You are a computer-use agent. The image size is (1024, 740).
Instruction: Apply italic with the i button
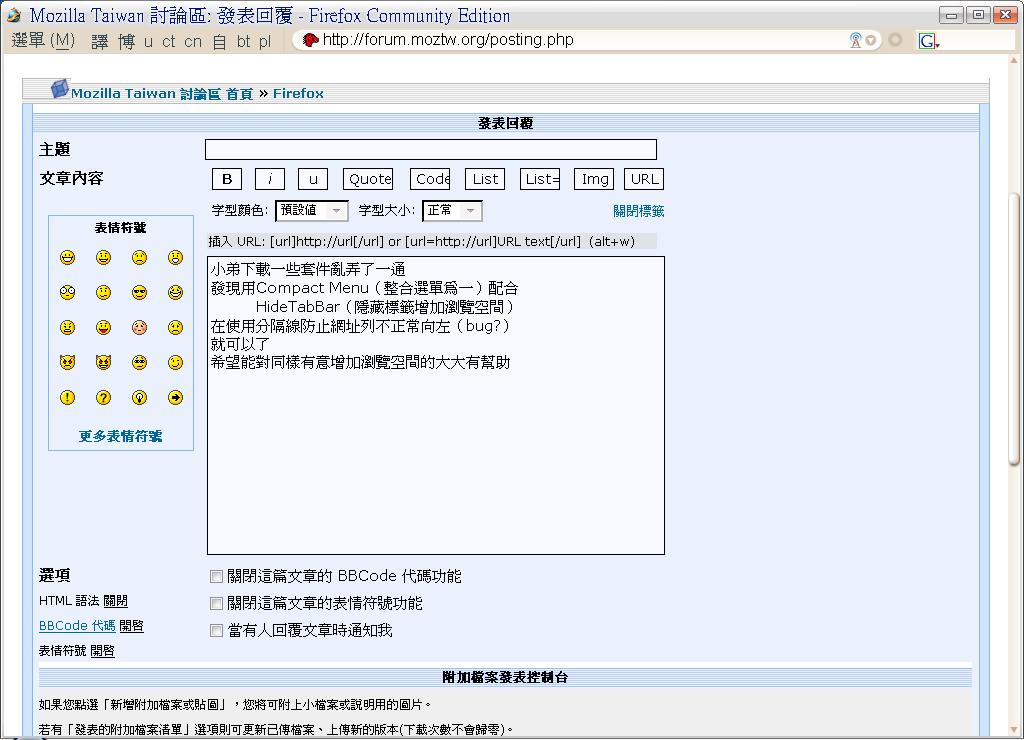point(270,179)
